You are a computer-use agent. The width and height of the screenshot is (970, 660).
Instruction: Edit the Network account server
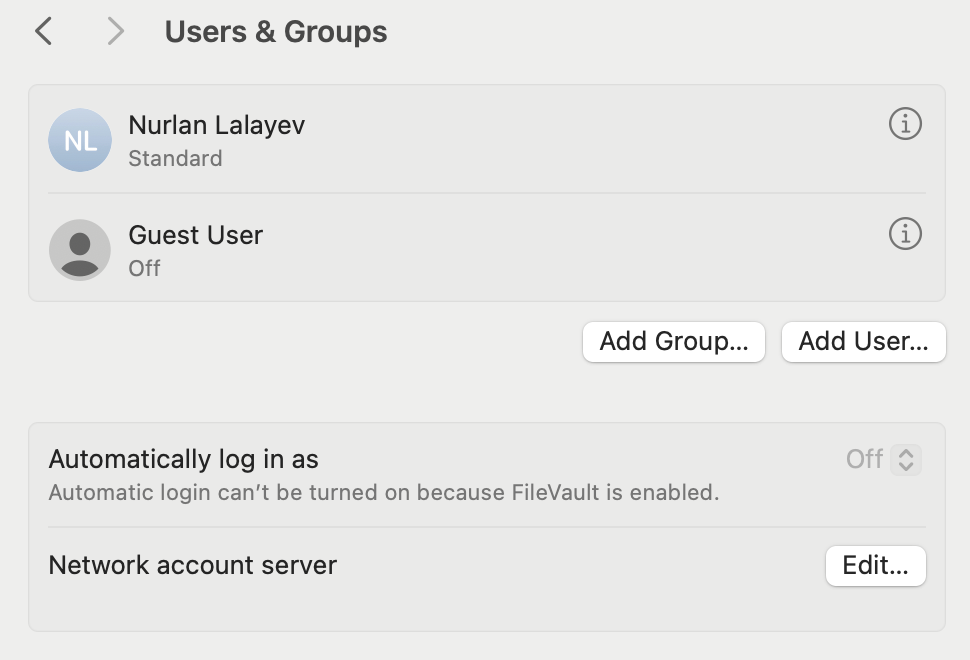coord(875,565)
